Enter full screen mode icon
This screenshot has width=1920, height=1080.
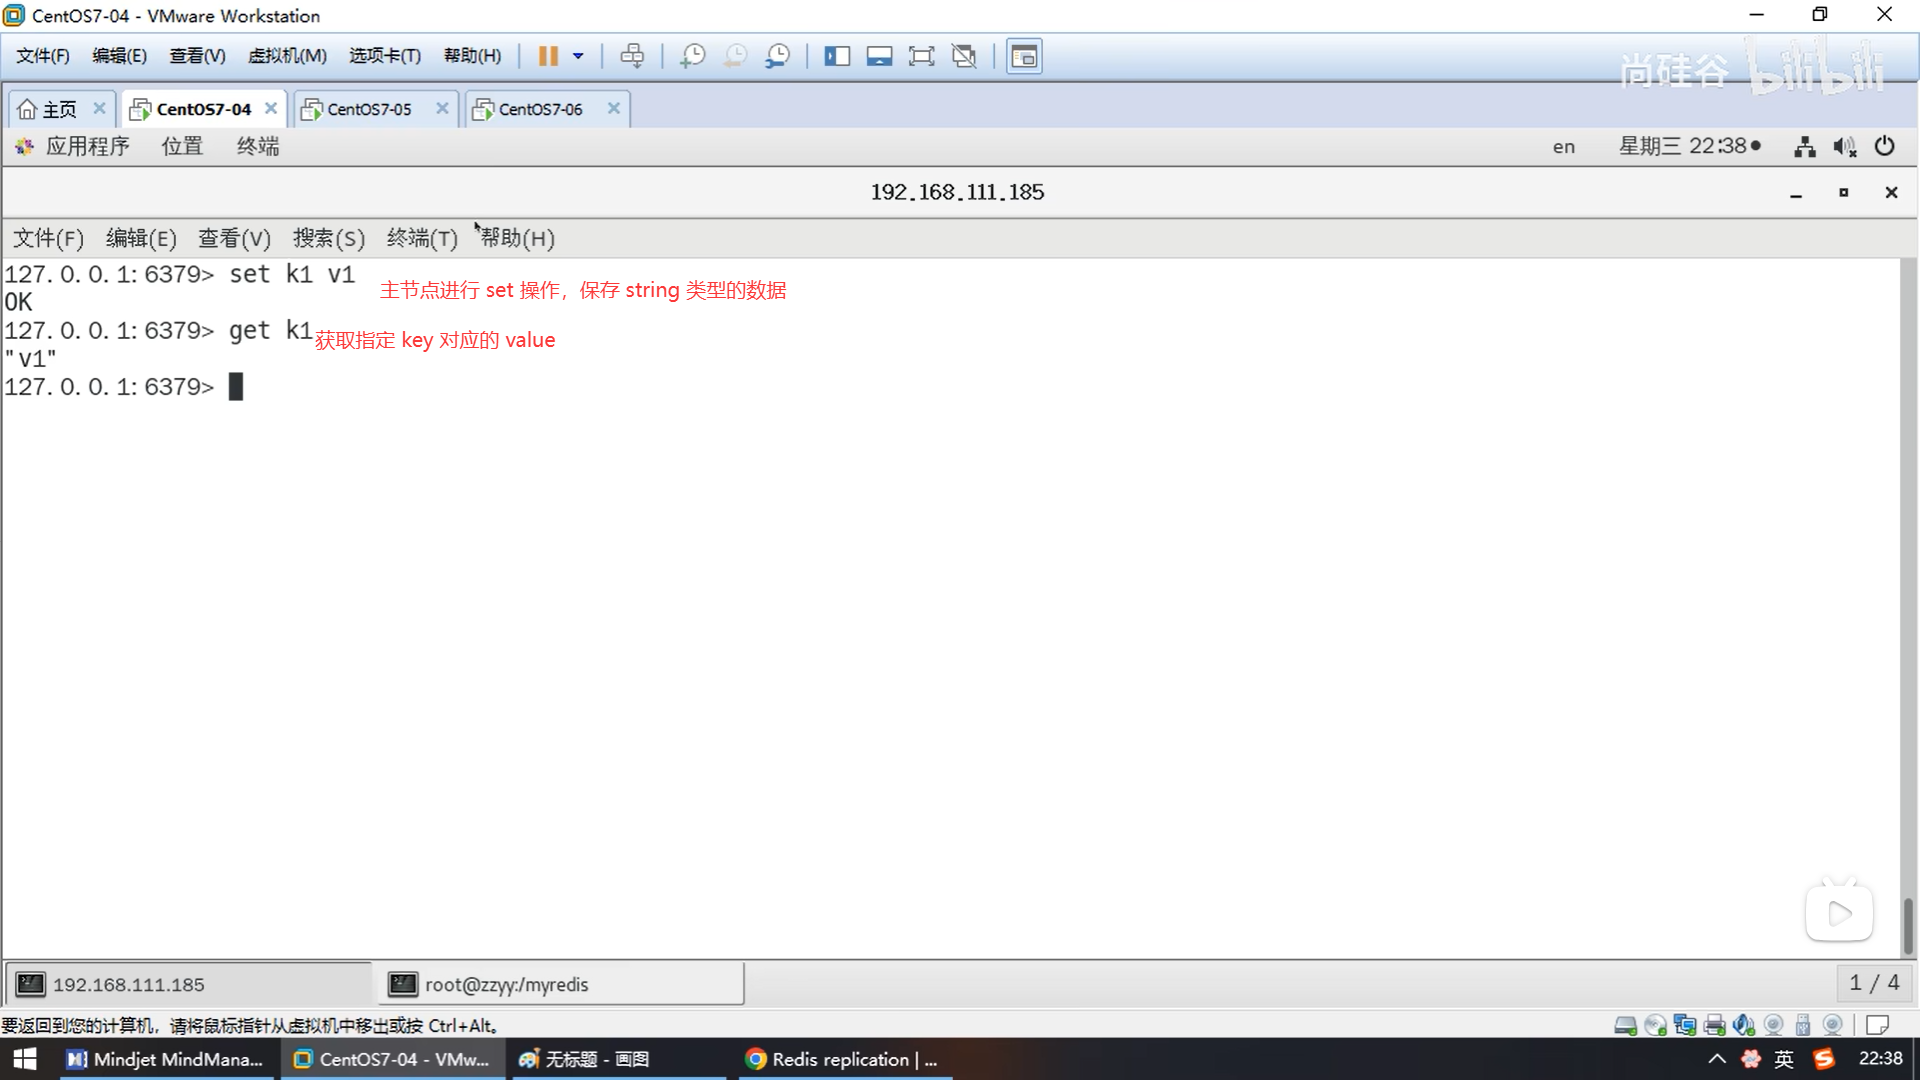point(921,56)
